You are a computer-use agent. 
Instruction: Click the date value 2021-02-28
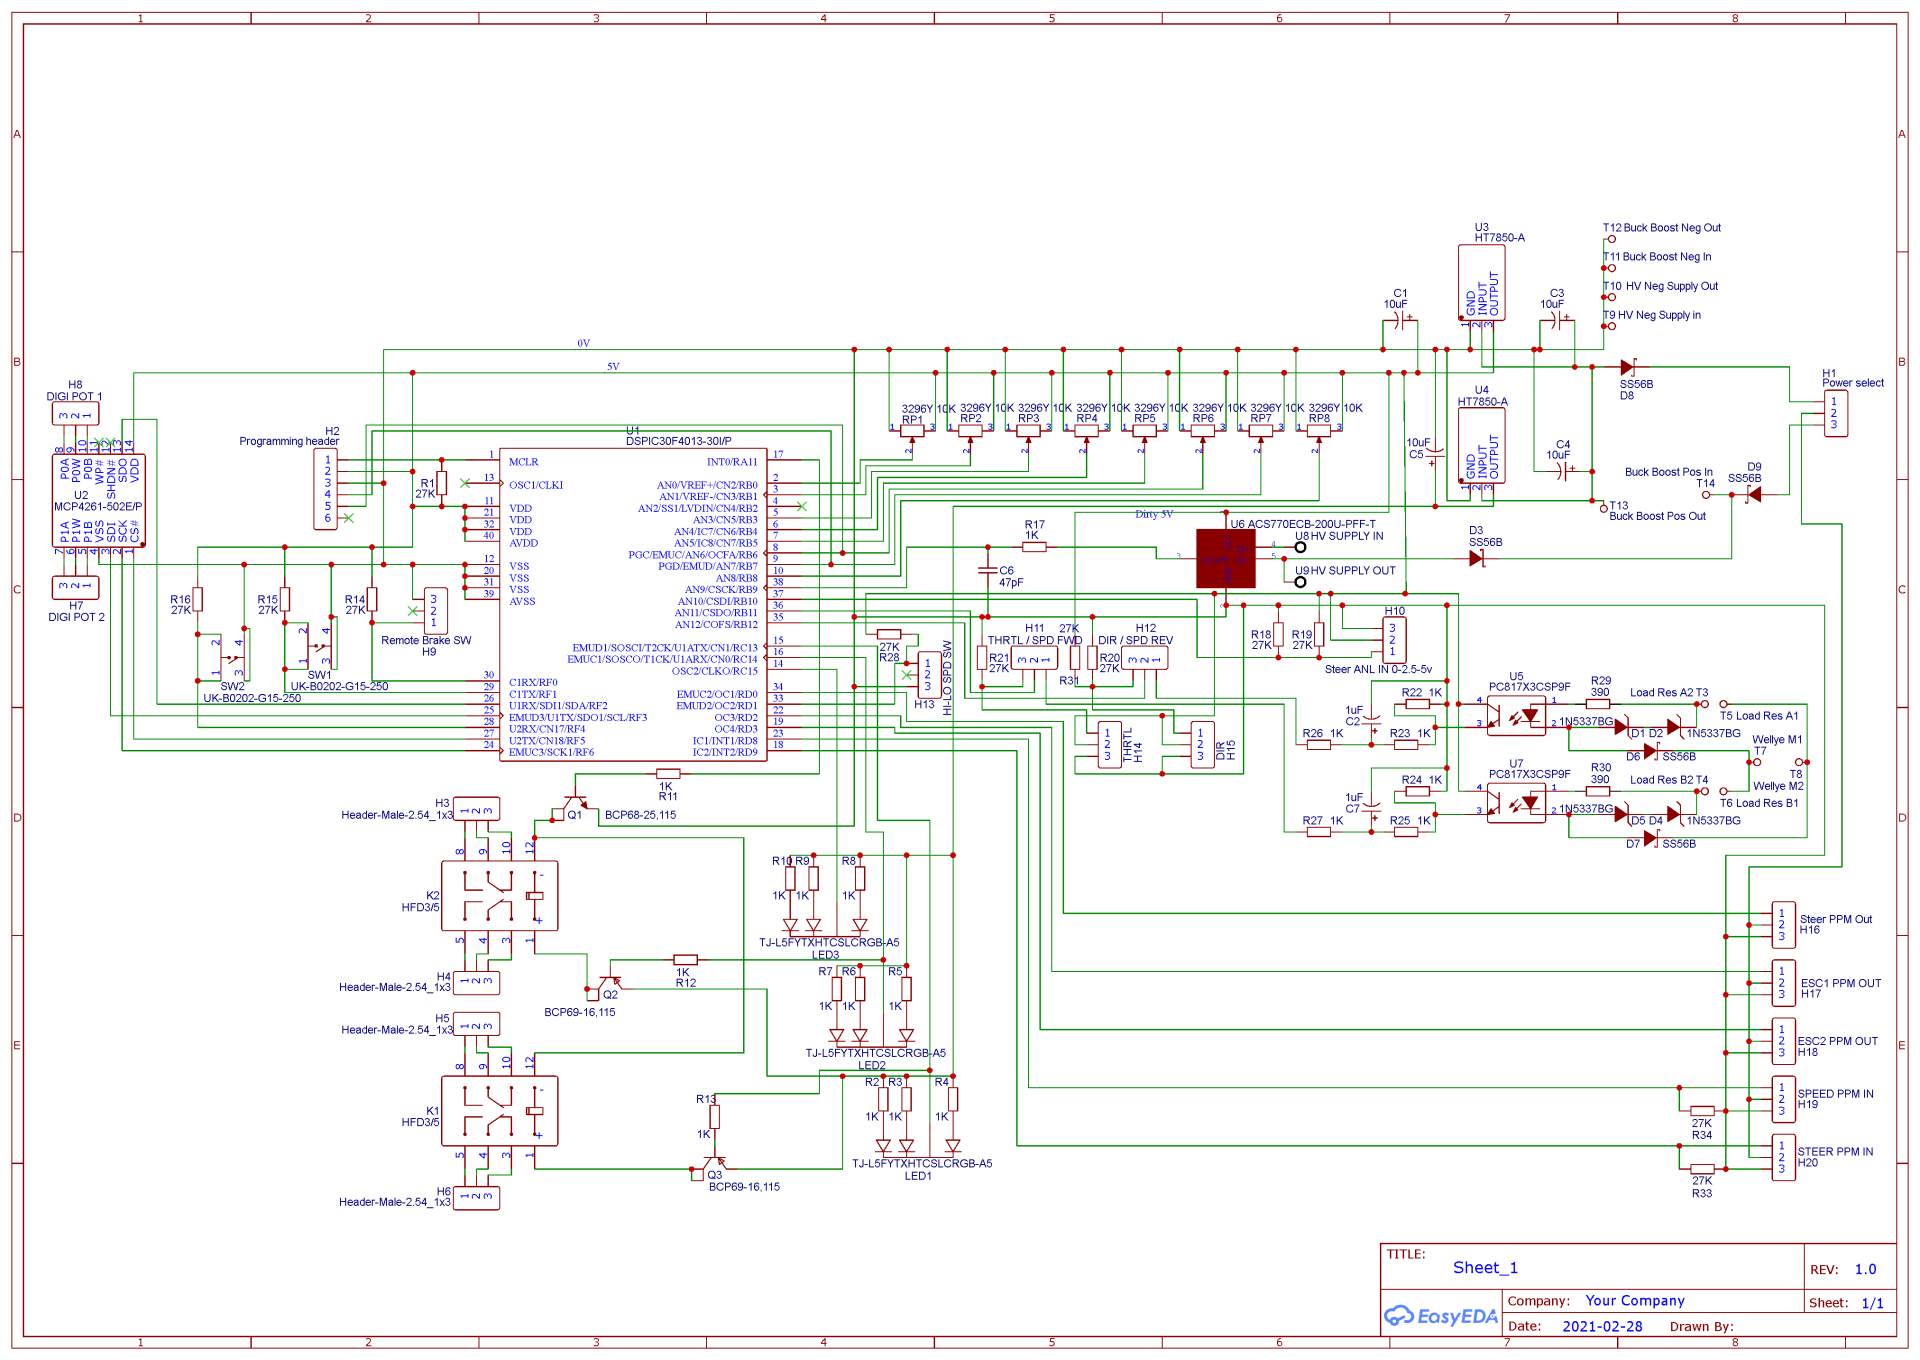point(1602,1327)
